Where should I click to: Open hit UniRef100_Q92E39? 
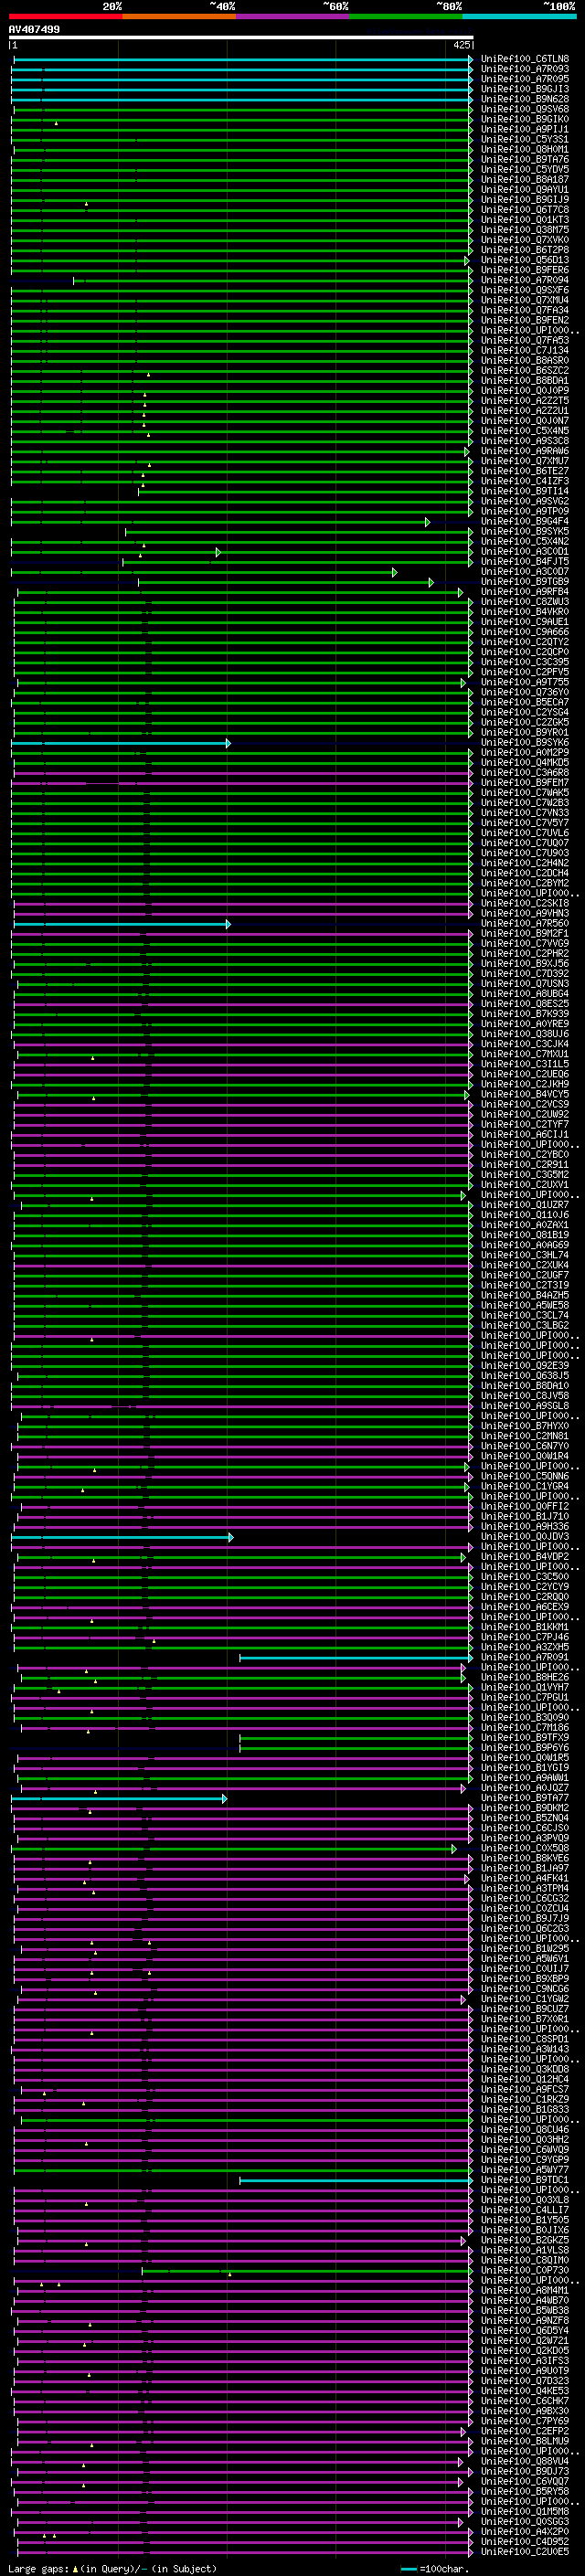(525, 1366)
